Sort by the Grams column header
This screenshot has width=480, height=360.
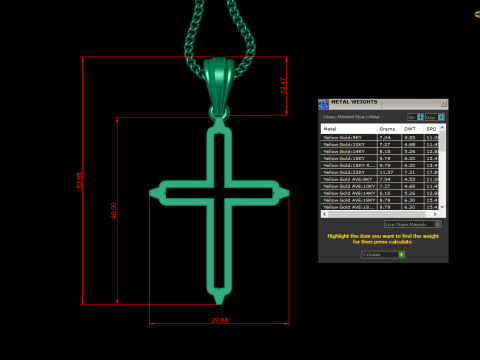tap(389, 129)
